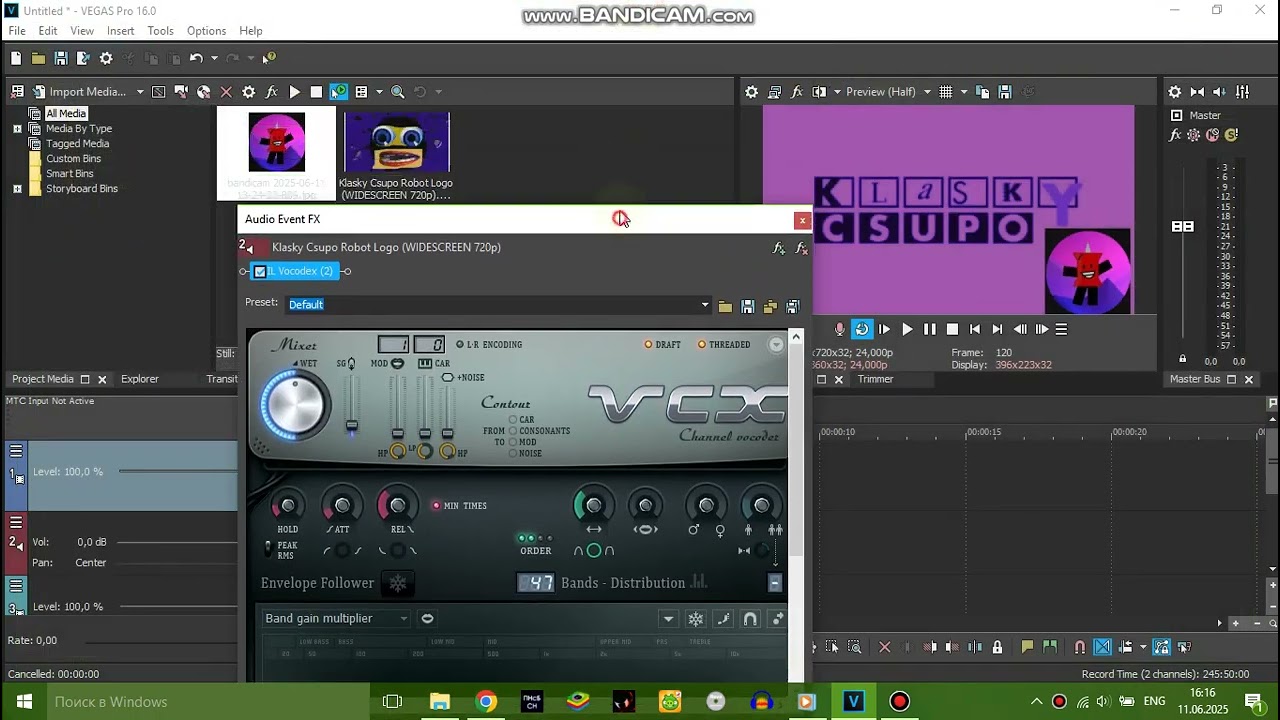The width and height of the screenshot is (1280, 720).
Task: Open the Insert menu
Action: point(121,31)
